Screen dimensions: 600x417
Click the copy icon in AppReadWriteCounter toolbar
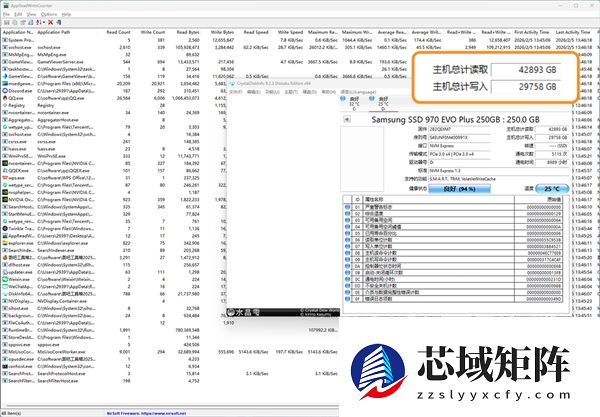click(x=15, y=23)
